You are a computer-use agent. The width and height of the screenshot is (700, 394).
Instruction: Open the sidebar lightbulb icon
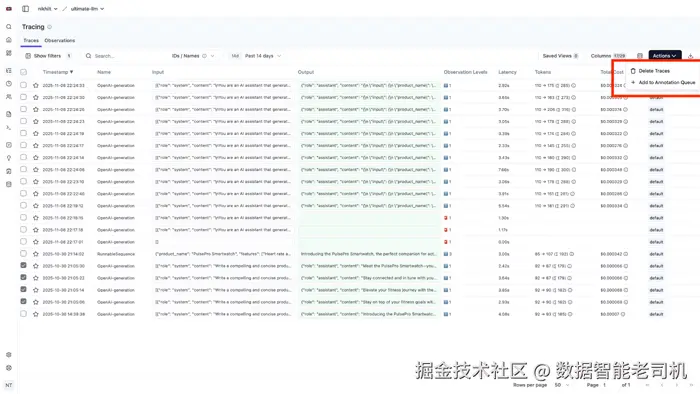click(x=8, y=158)
